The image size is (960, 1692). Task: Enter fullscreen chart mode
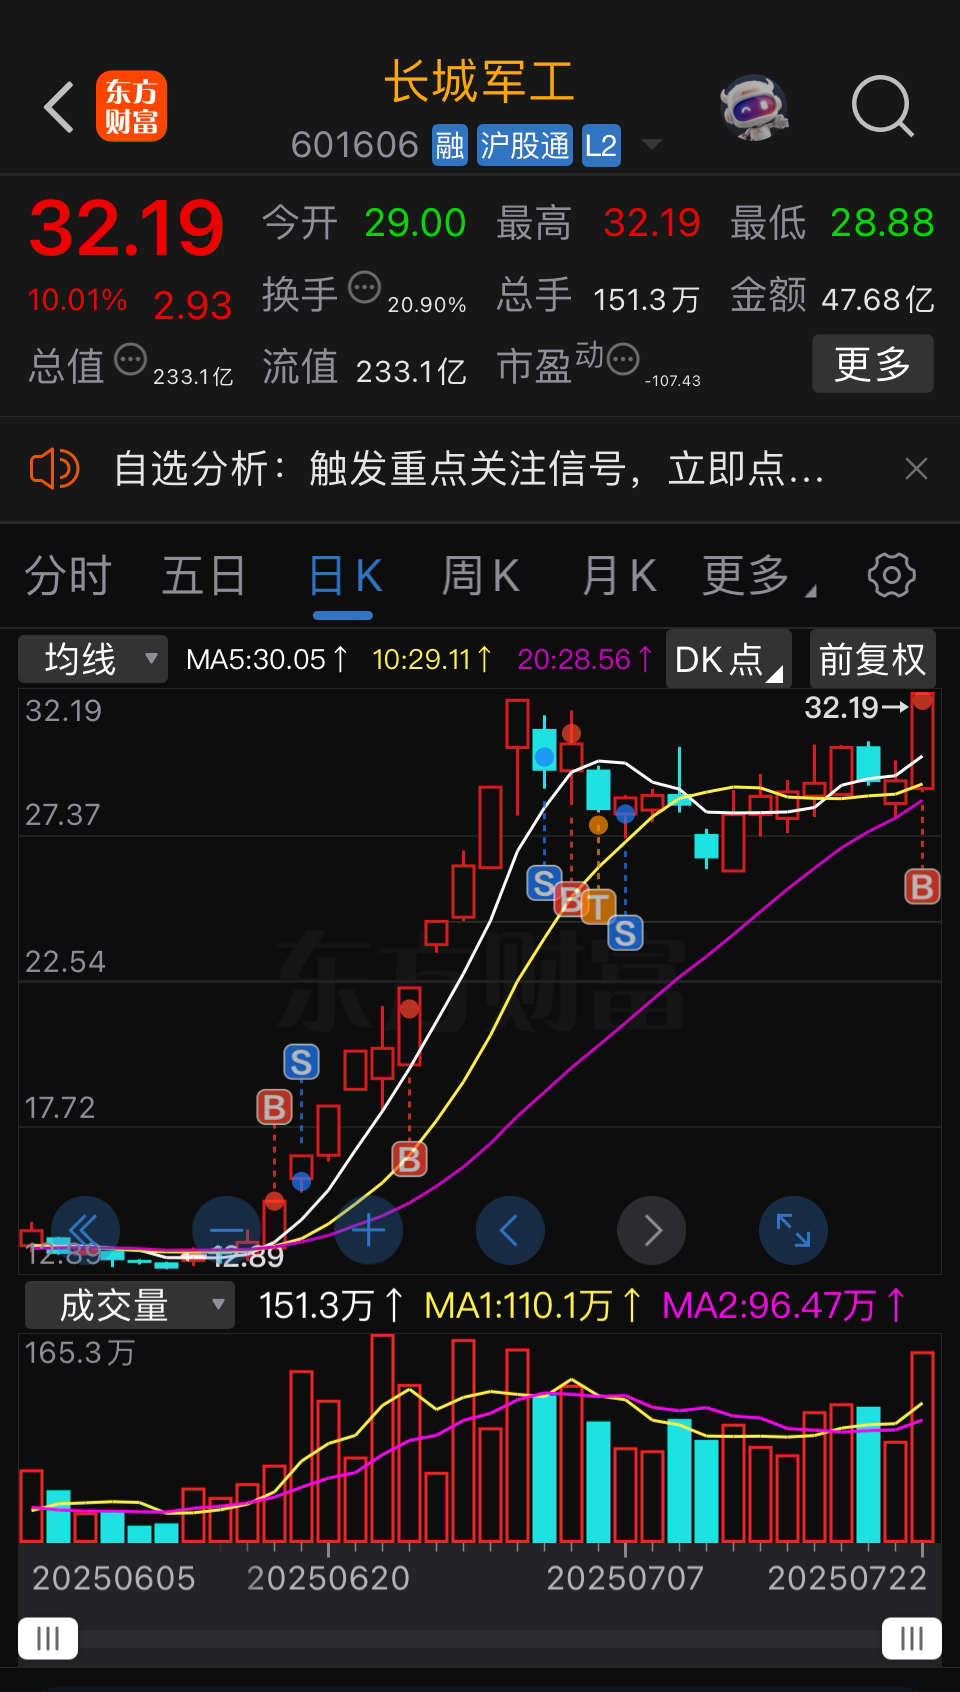[794, 1230]
